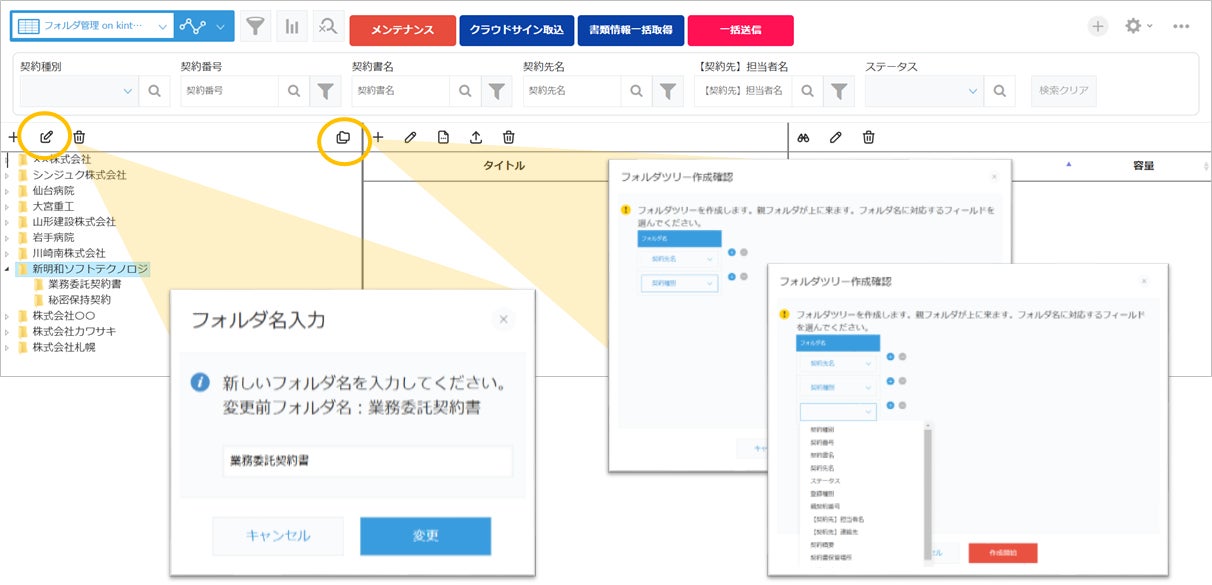This screenshot has height=585, width=1212.
Task: Click the rename folder edit icon in tree pane
Action: click(46, 137)
